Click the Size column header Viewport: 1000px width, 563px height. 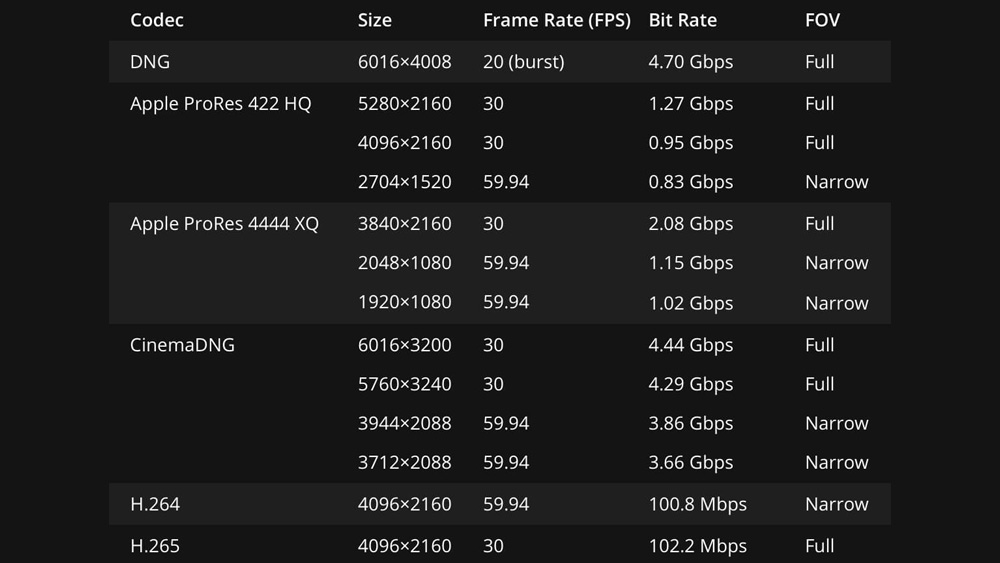374,20
